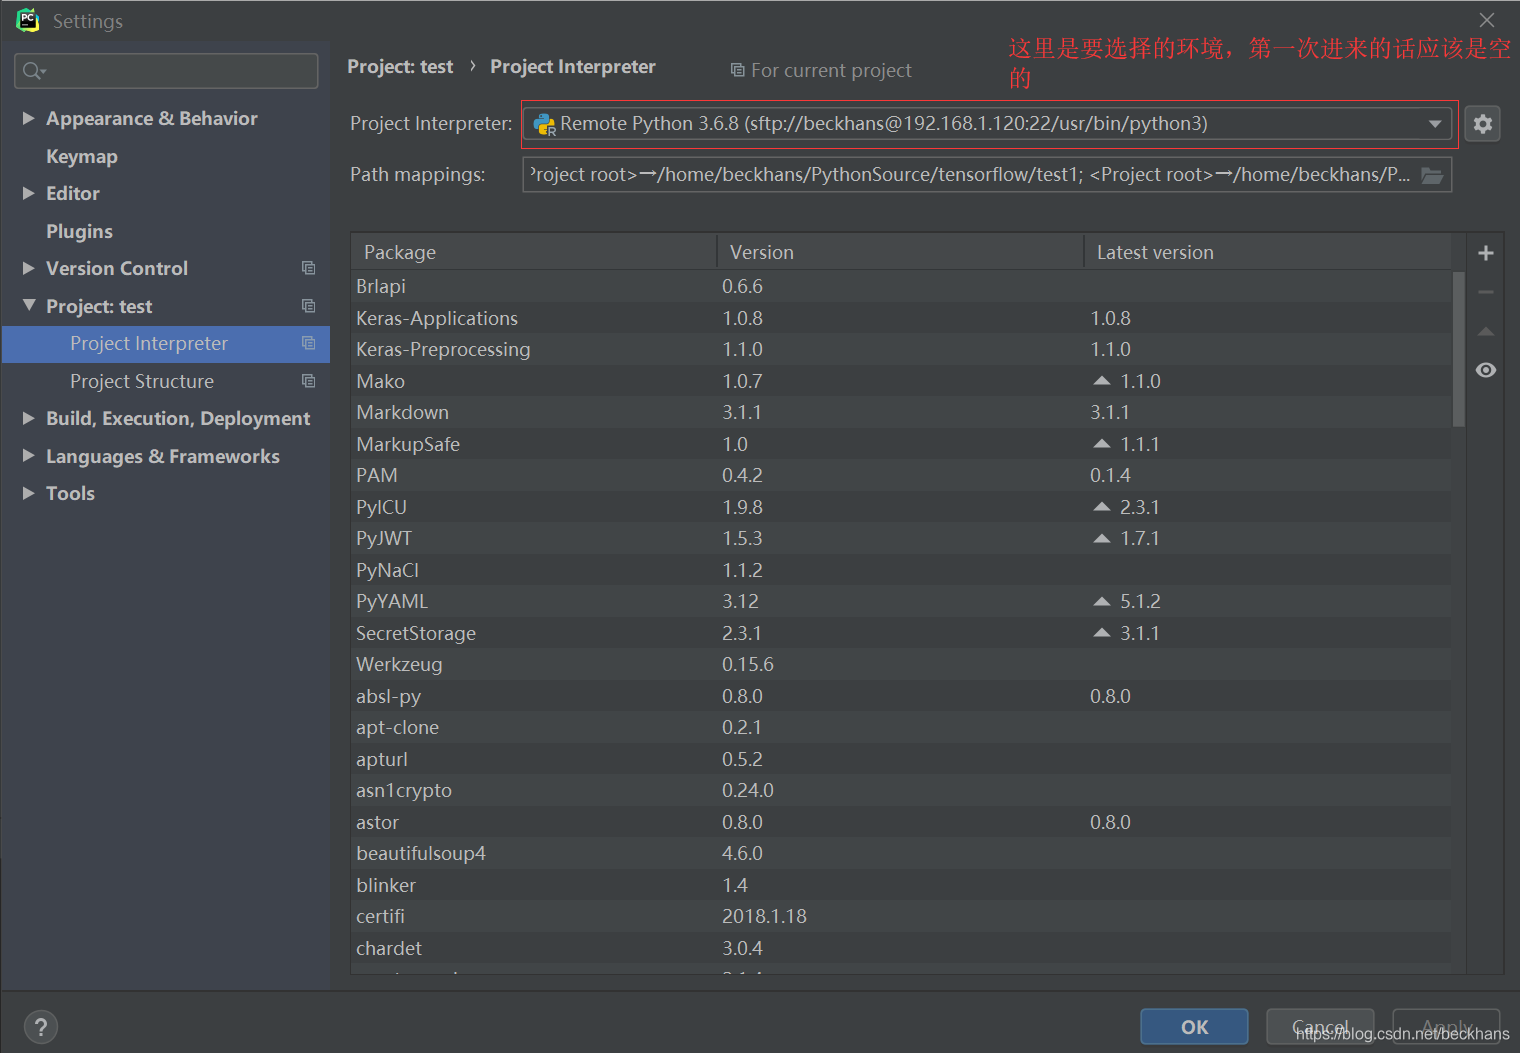This screenshot has width=1520, height=1053.
Task: Click the copy icon beside Project Interpreter
Action: point(308,343)
